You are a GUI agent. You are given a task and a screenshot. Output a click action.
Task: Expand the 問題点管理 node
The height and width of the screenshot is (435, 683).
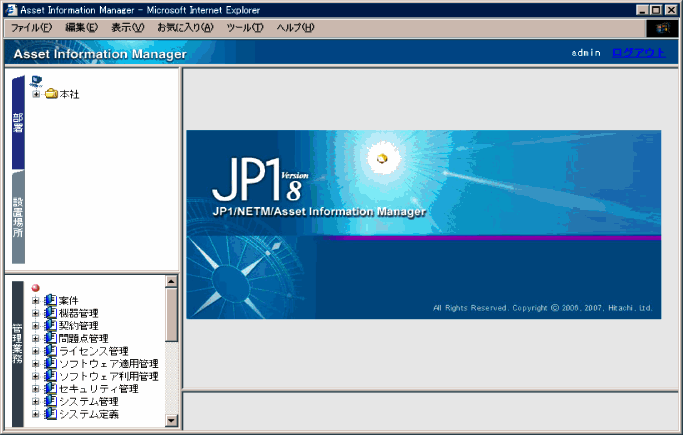click(x=36, y=338)
